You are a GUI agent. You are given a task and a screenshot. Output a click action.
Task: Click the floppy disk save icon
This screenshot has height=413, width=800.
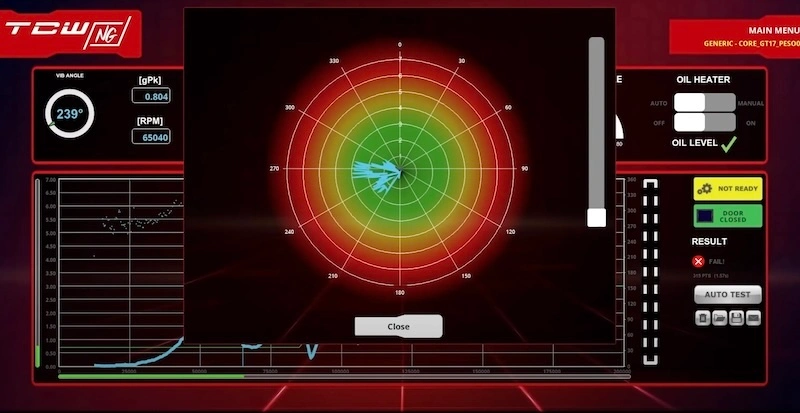point(737,317)
